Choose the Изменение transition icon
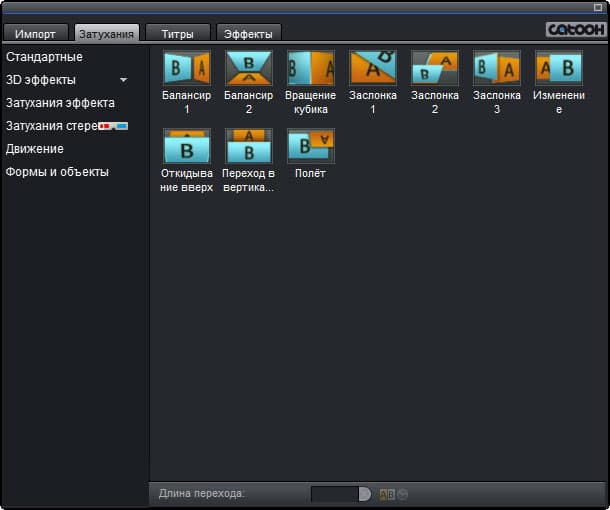The height and width of the screenshot is (510, 610). coord(559,68)
